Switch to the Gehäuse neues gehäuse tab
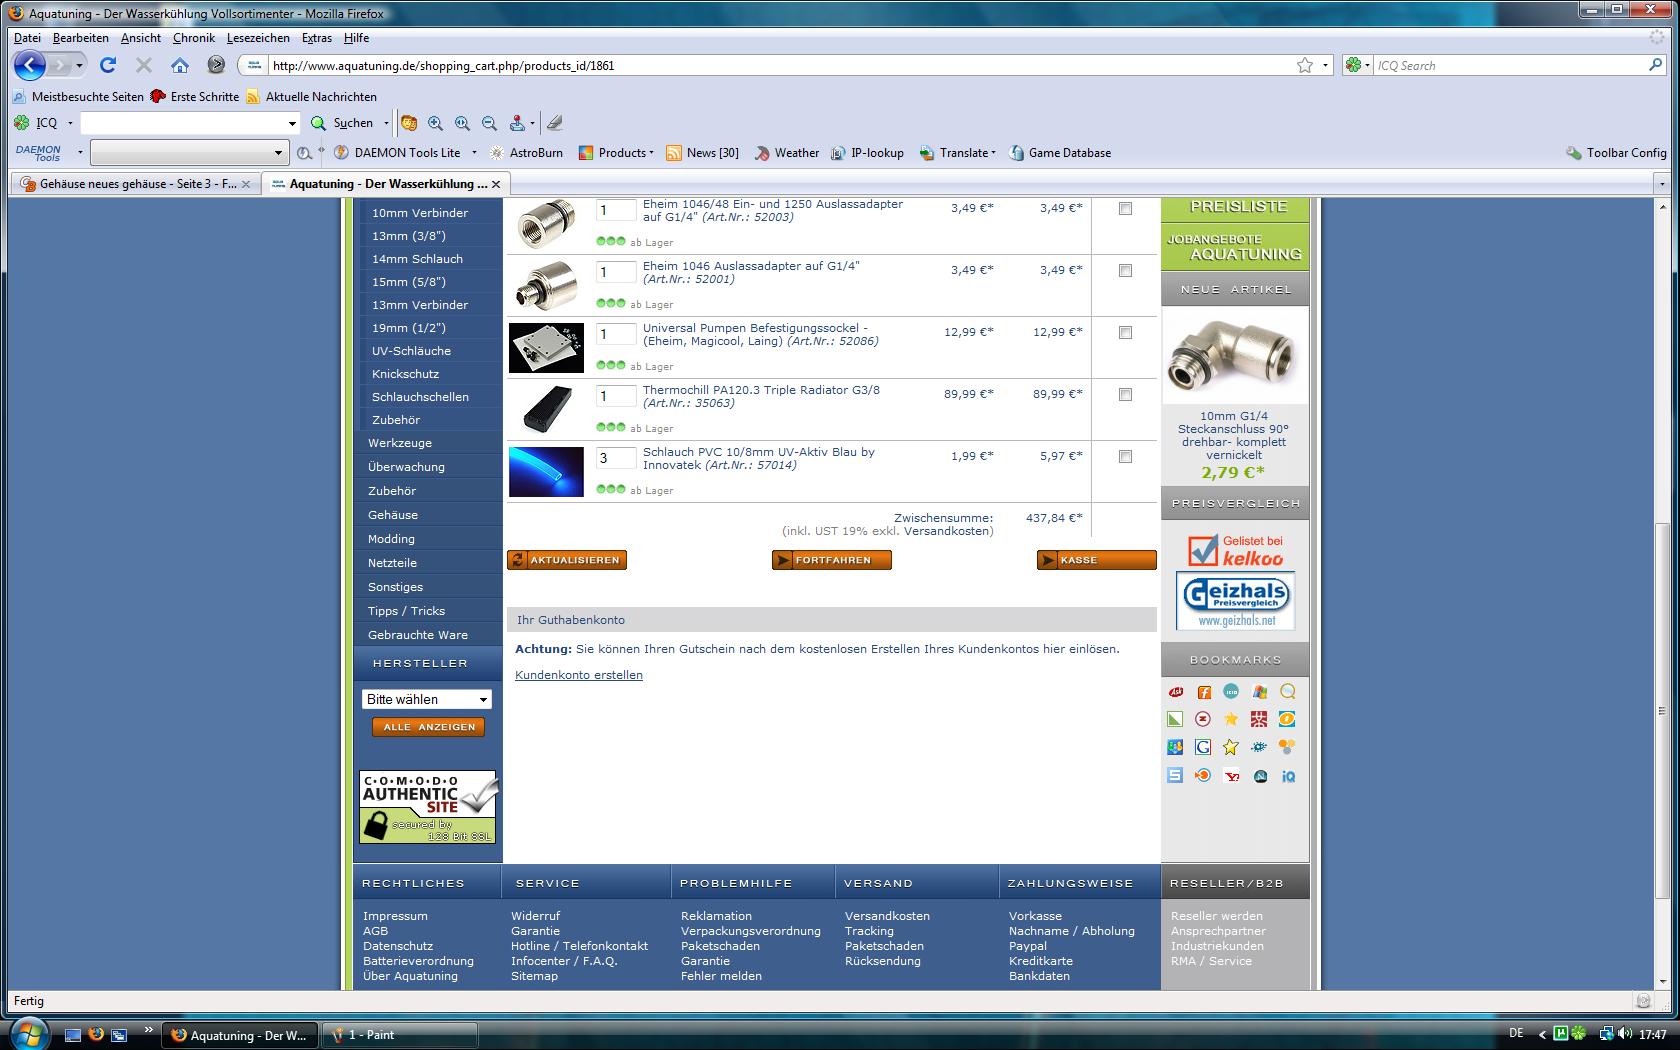The width and height of the screenshot is (1680, 1050). [x=136, y=184]
